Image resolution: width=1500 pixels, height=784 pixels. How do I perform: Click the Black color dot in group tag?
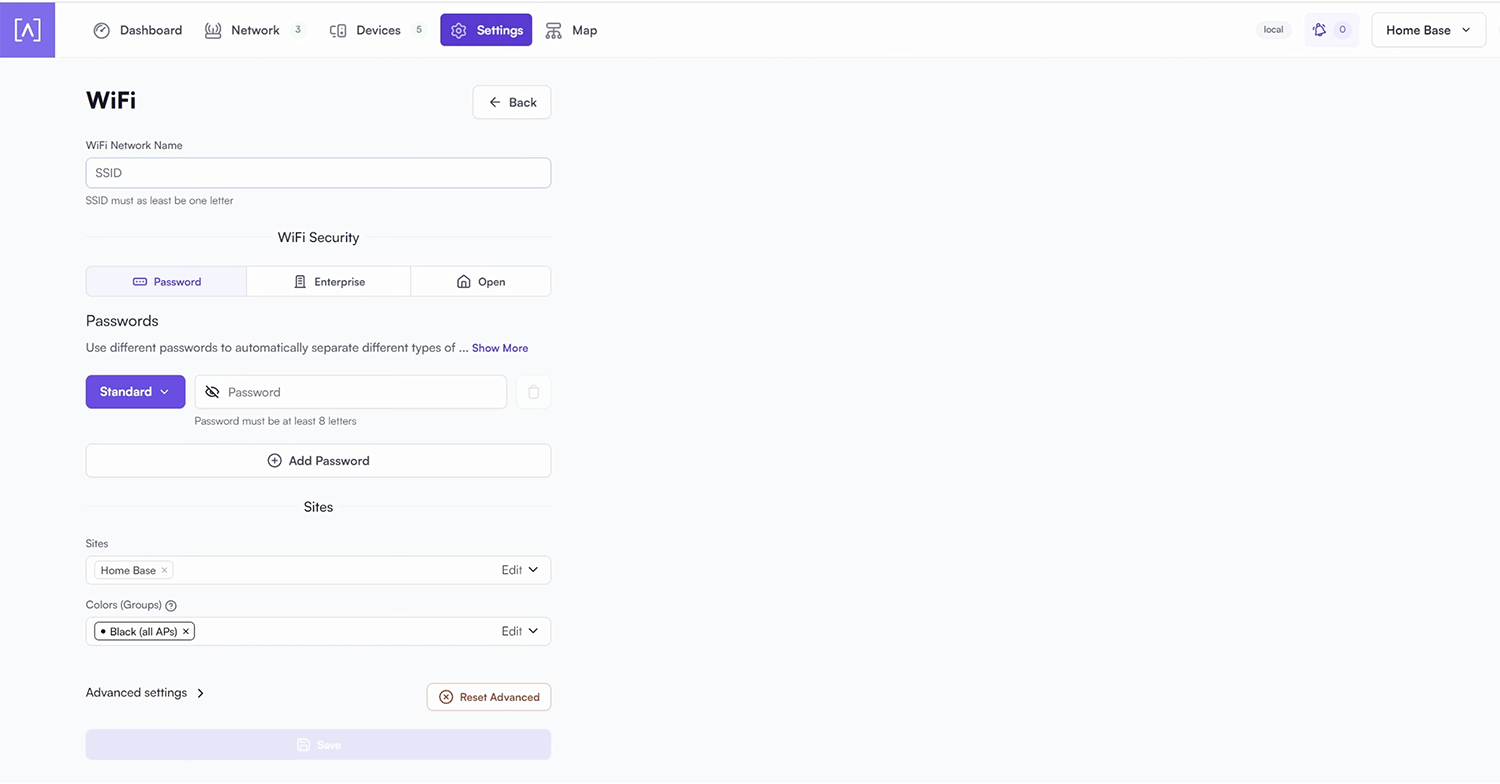[x=103, y=632]
